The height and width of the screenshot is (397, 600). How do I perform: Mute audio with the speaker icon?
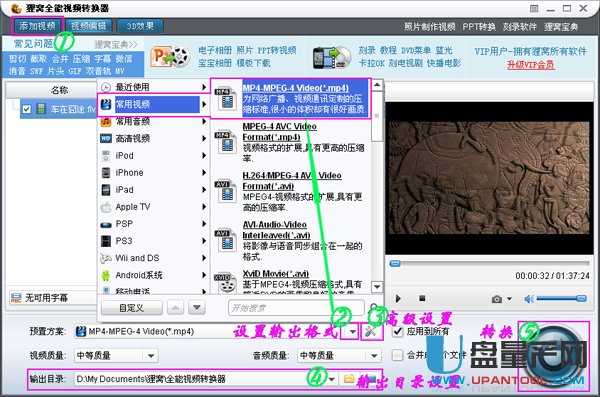click(529, 299)
